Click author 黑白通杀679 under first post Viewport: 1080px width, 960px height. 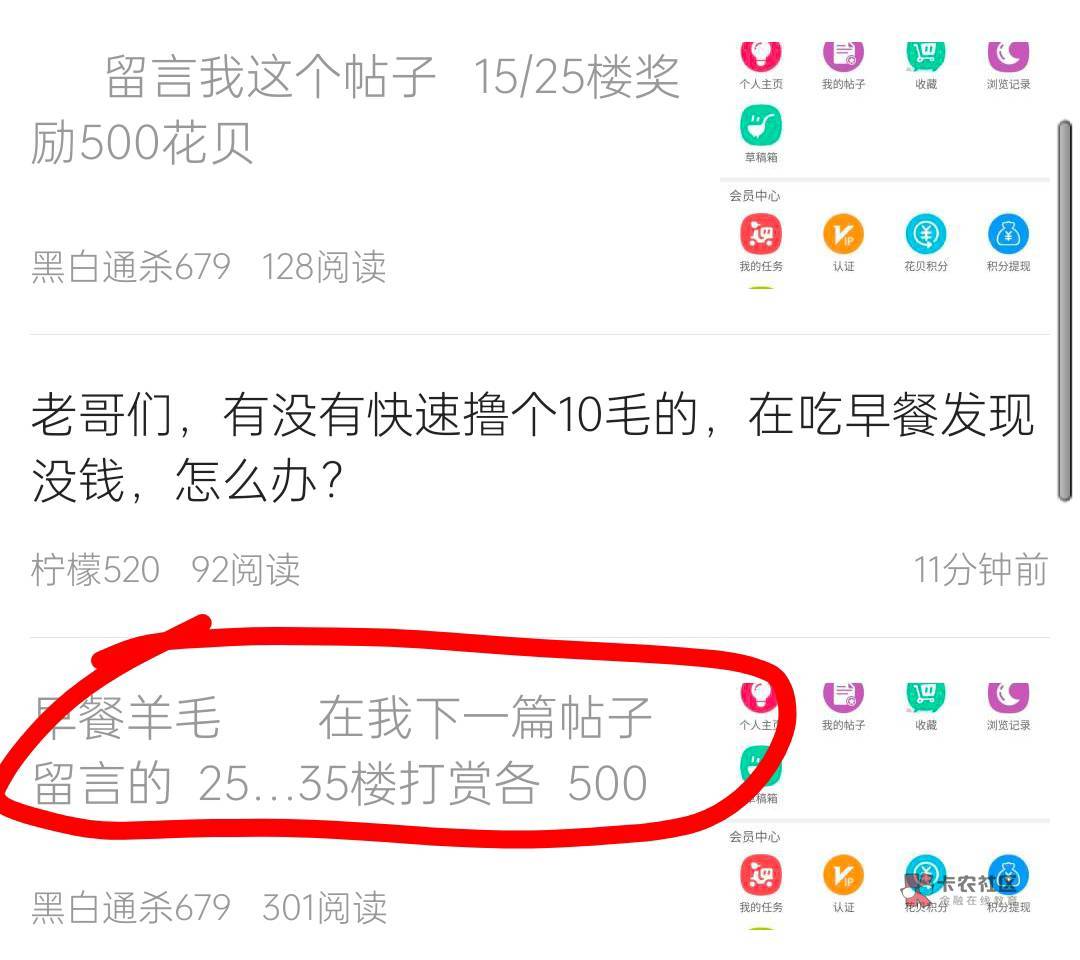130,267
